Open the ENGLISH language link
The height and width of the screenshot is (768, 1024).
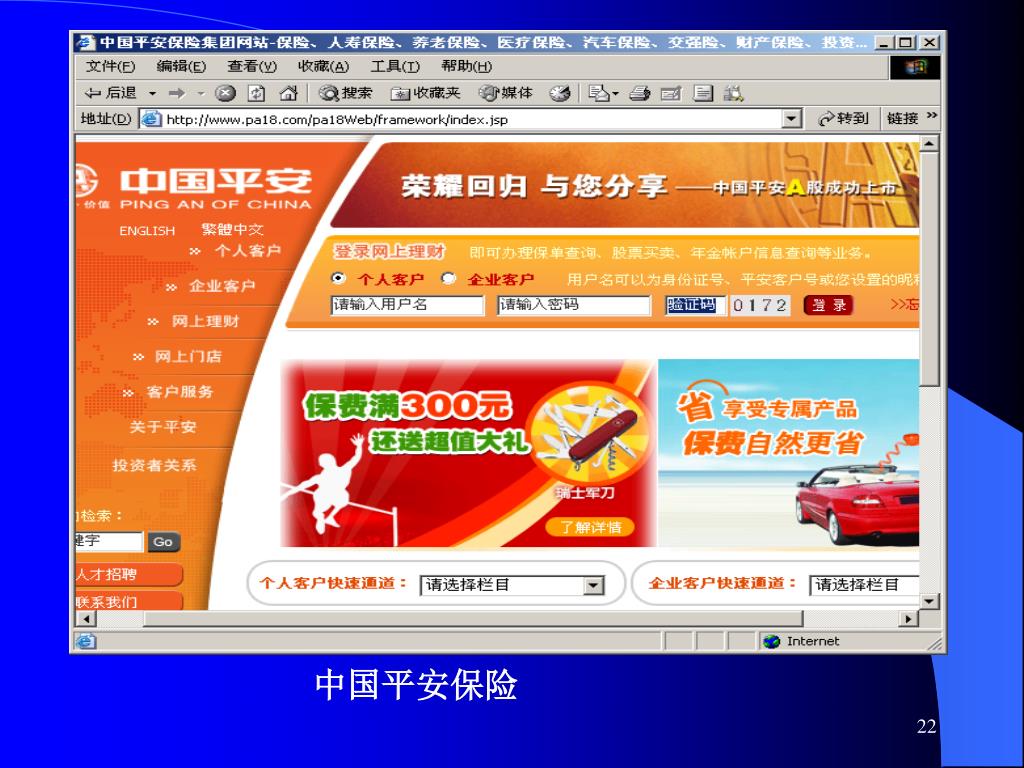click(147, 231)
